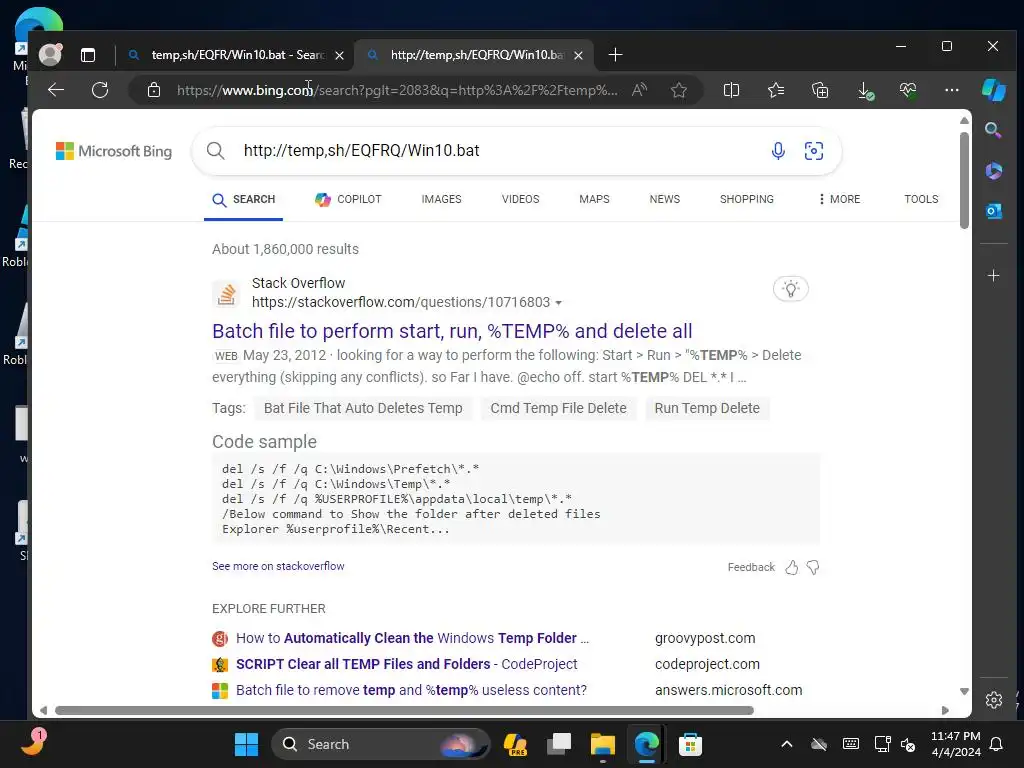Select tag Cmd Temp File Delete
Screen dimensions: 1024x768
pyautogui.click(x=558, y=408)
